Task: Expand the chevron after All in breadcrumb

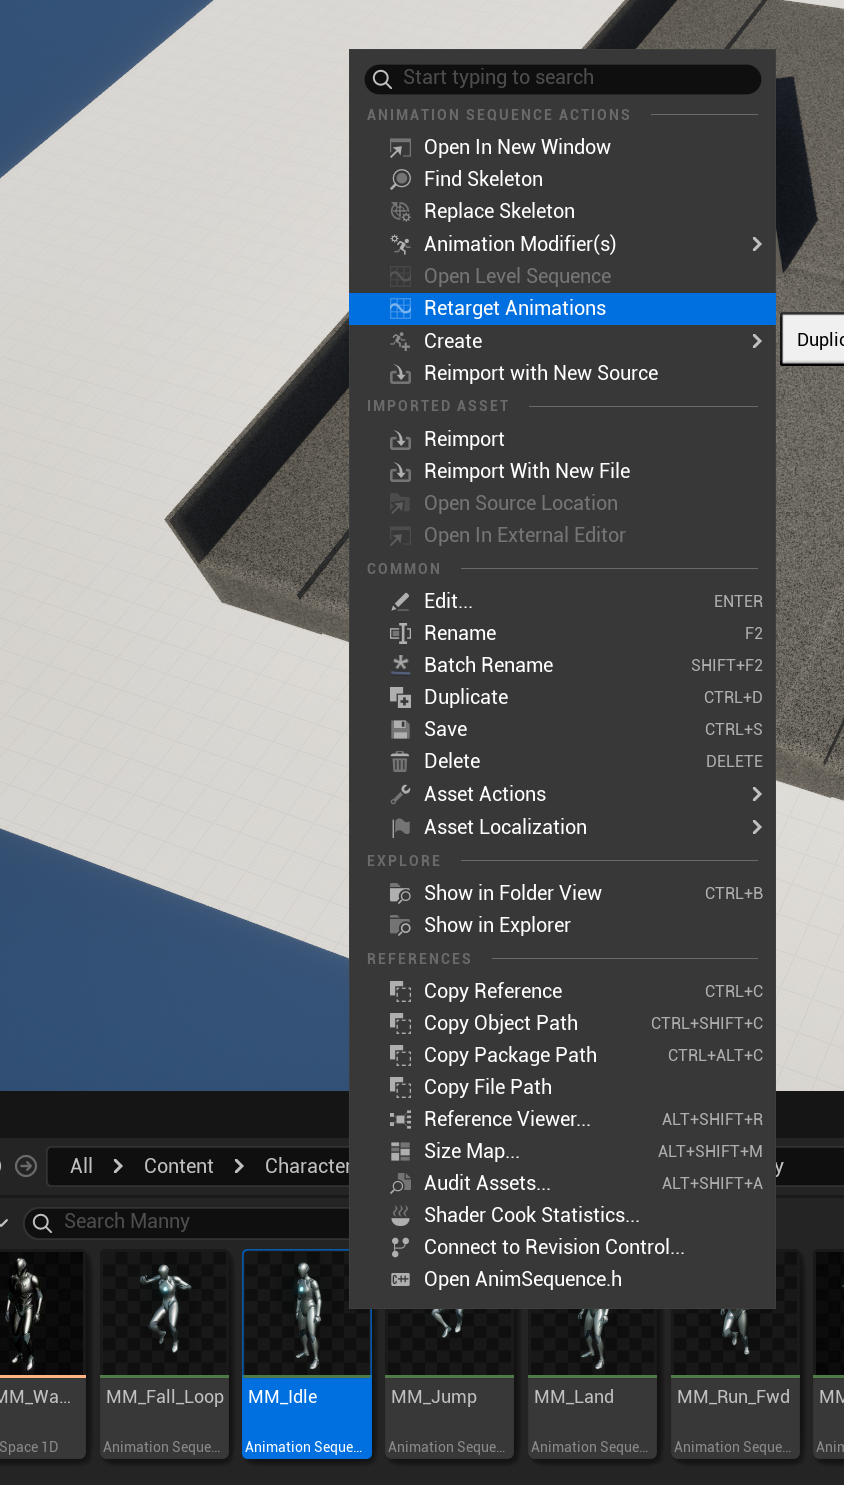Action: tap(118, 1166)
